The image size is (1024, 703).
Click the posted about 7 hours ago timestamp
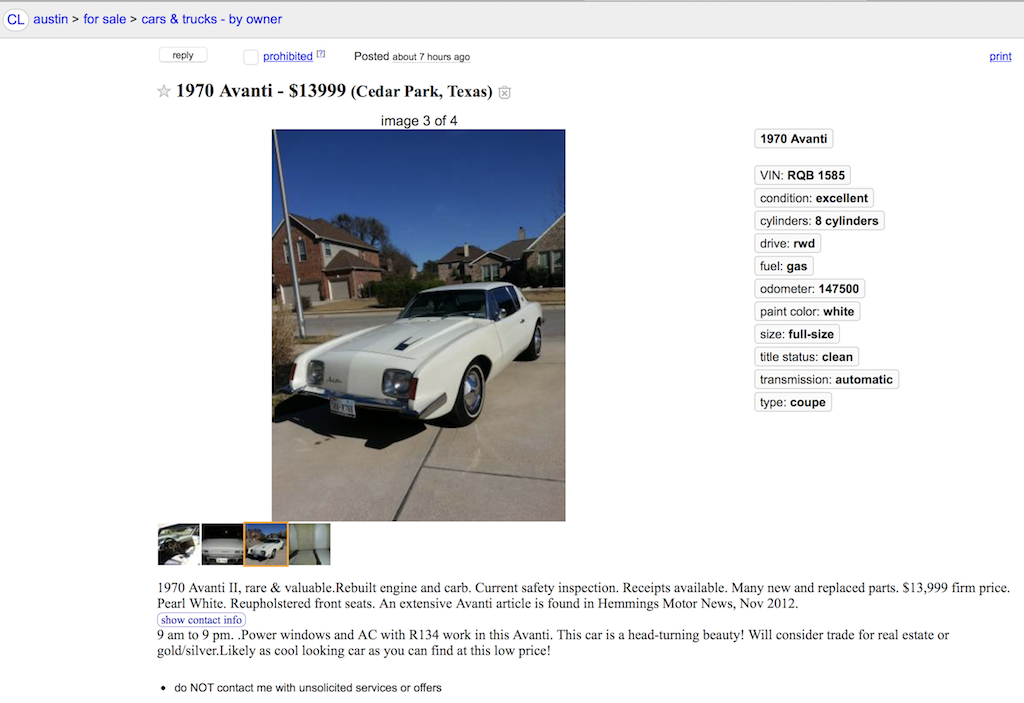pos(431,57)
